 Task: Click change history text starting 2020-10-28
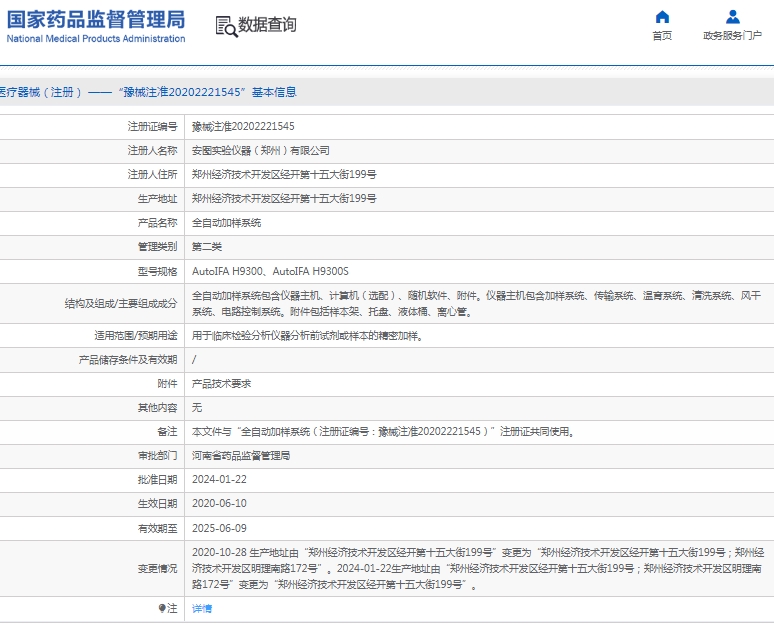pyautogui.click(x=477, y=568)
